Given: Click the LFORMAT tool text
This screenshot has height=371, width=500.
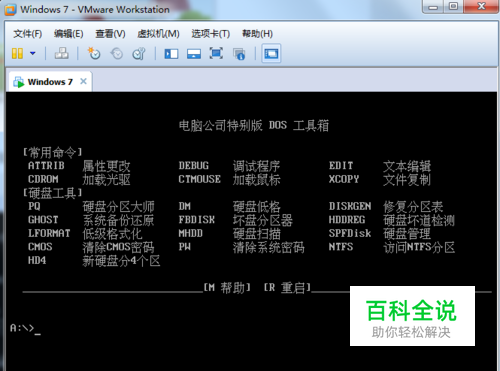Looking at the screenshot, I should [49, 233].
